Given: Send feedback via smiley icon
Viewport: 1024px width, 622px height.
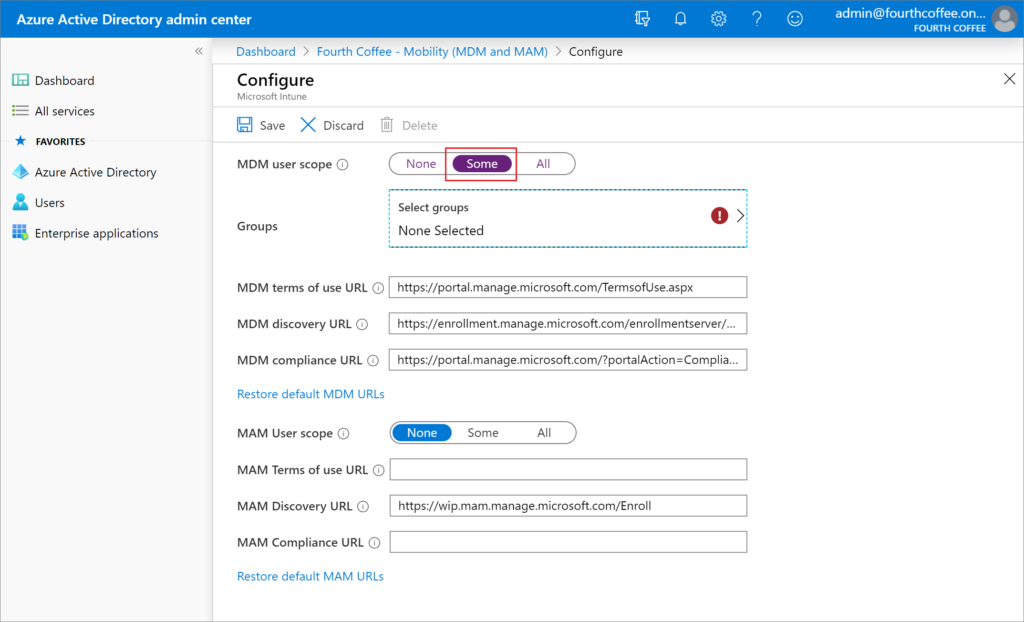Looking at the screenshot, I should coord(795,19).
